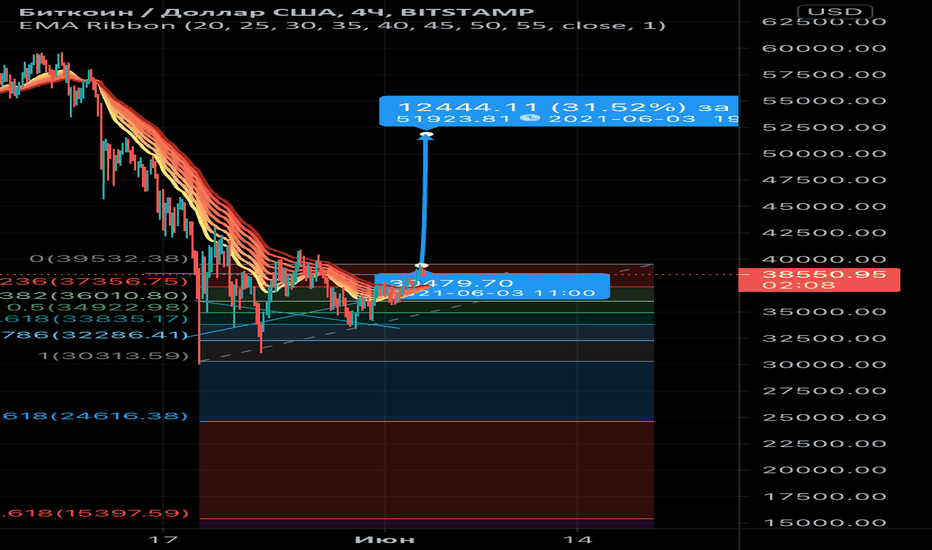Open the EMA Ribbon indicator legend
Viewport: 932px width, 550px height.
[342, 26]
